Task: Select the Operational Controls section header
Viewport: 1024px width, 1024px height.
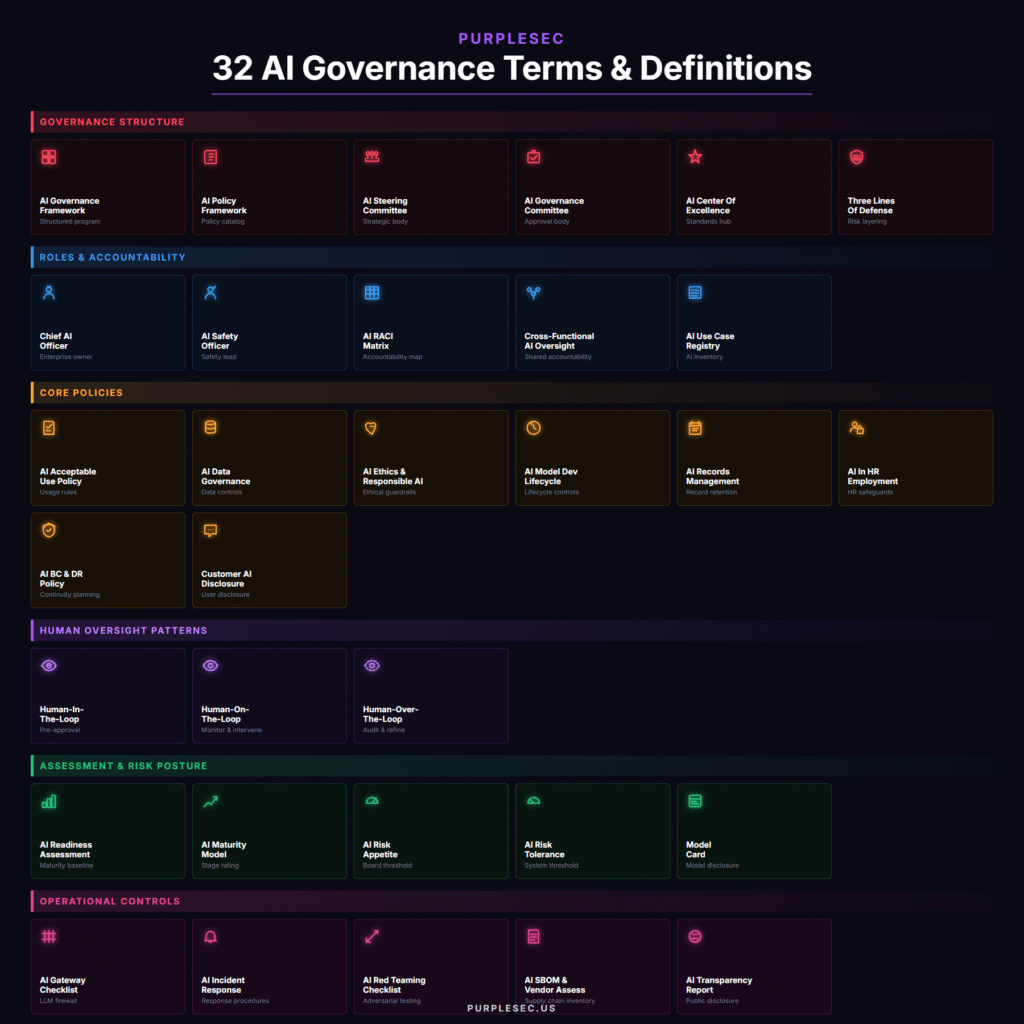Action: pyautogui.click(x=512, y=901)
